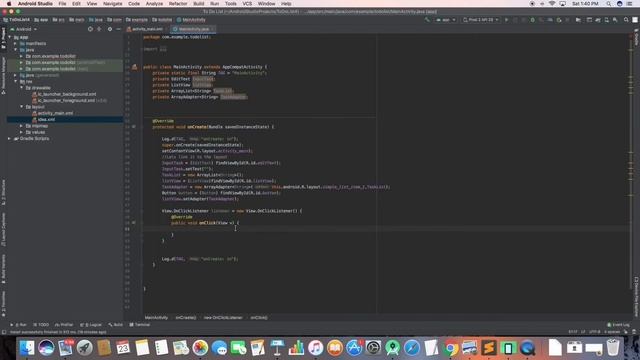
Task: Open the TODO tool window
Action: tap(41, 325)
